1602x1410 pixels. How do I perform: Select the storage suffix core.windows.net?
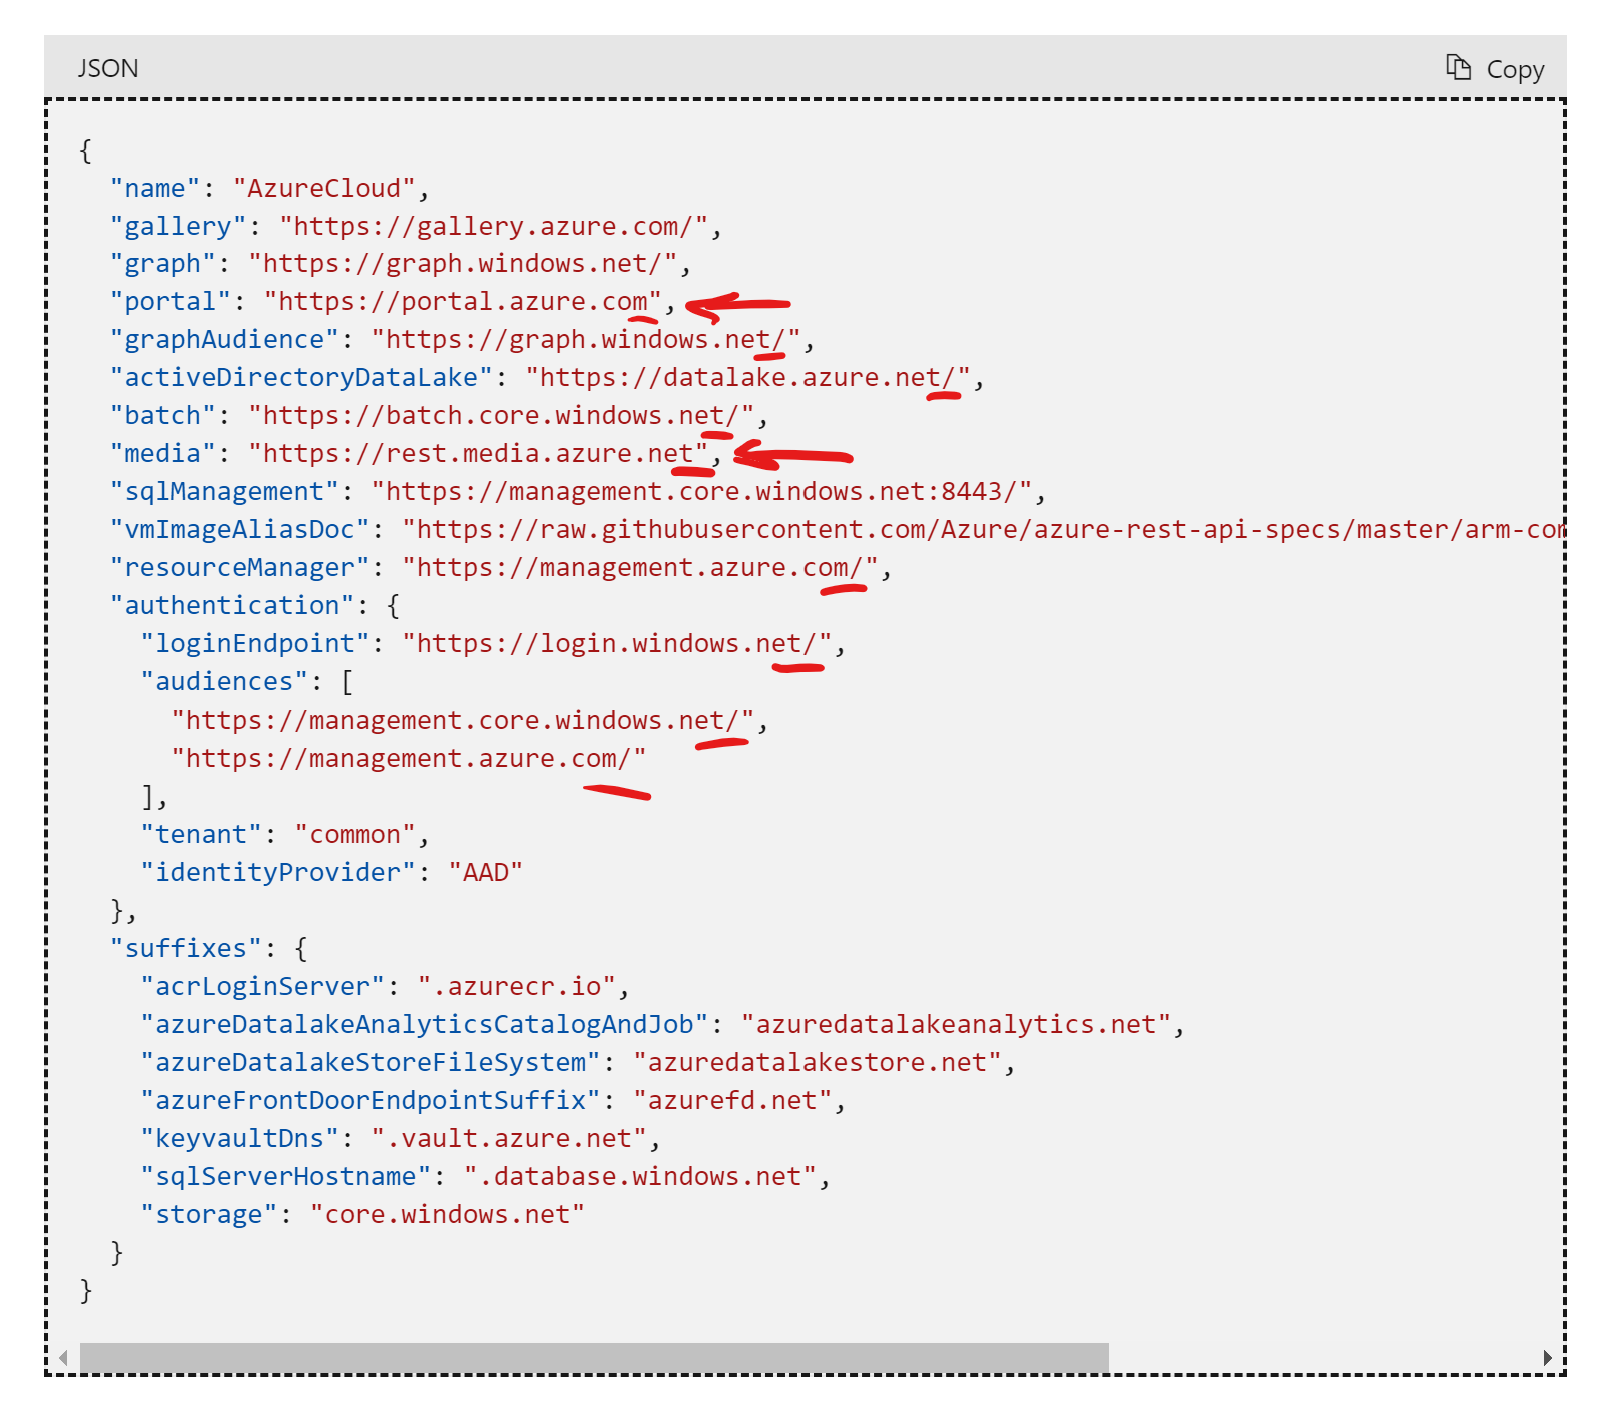[448, 1214]
